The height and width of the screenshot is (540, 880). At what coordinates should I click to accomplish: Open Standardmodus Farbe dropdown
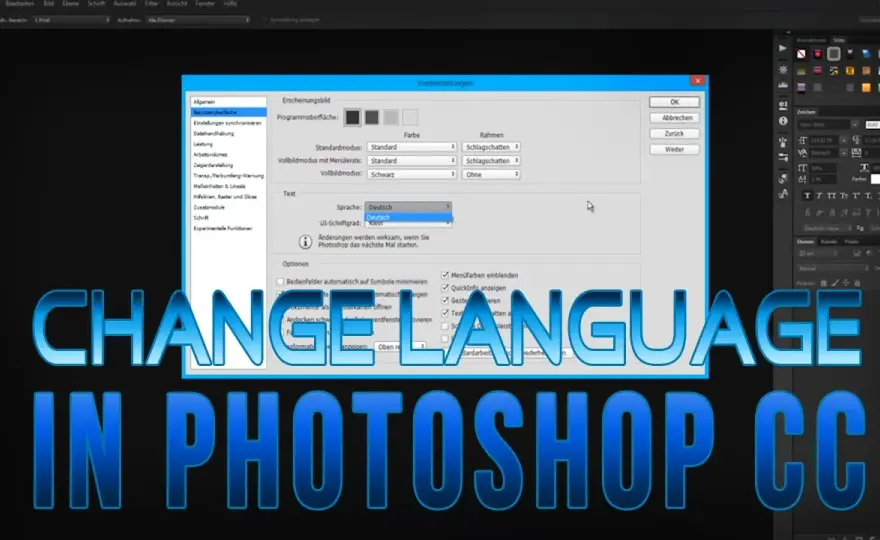point(411,147)
